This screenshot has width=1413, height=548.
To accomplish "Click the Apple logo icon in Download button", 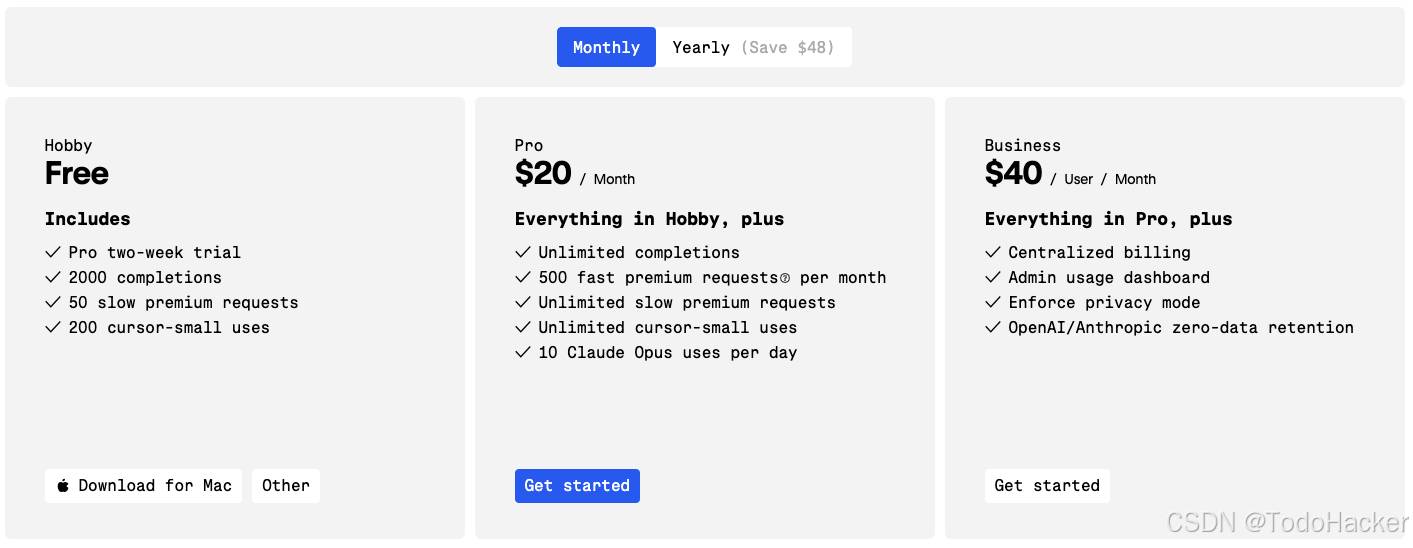I will coord(63,486).
